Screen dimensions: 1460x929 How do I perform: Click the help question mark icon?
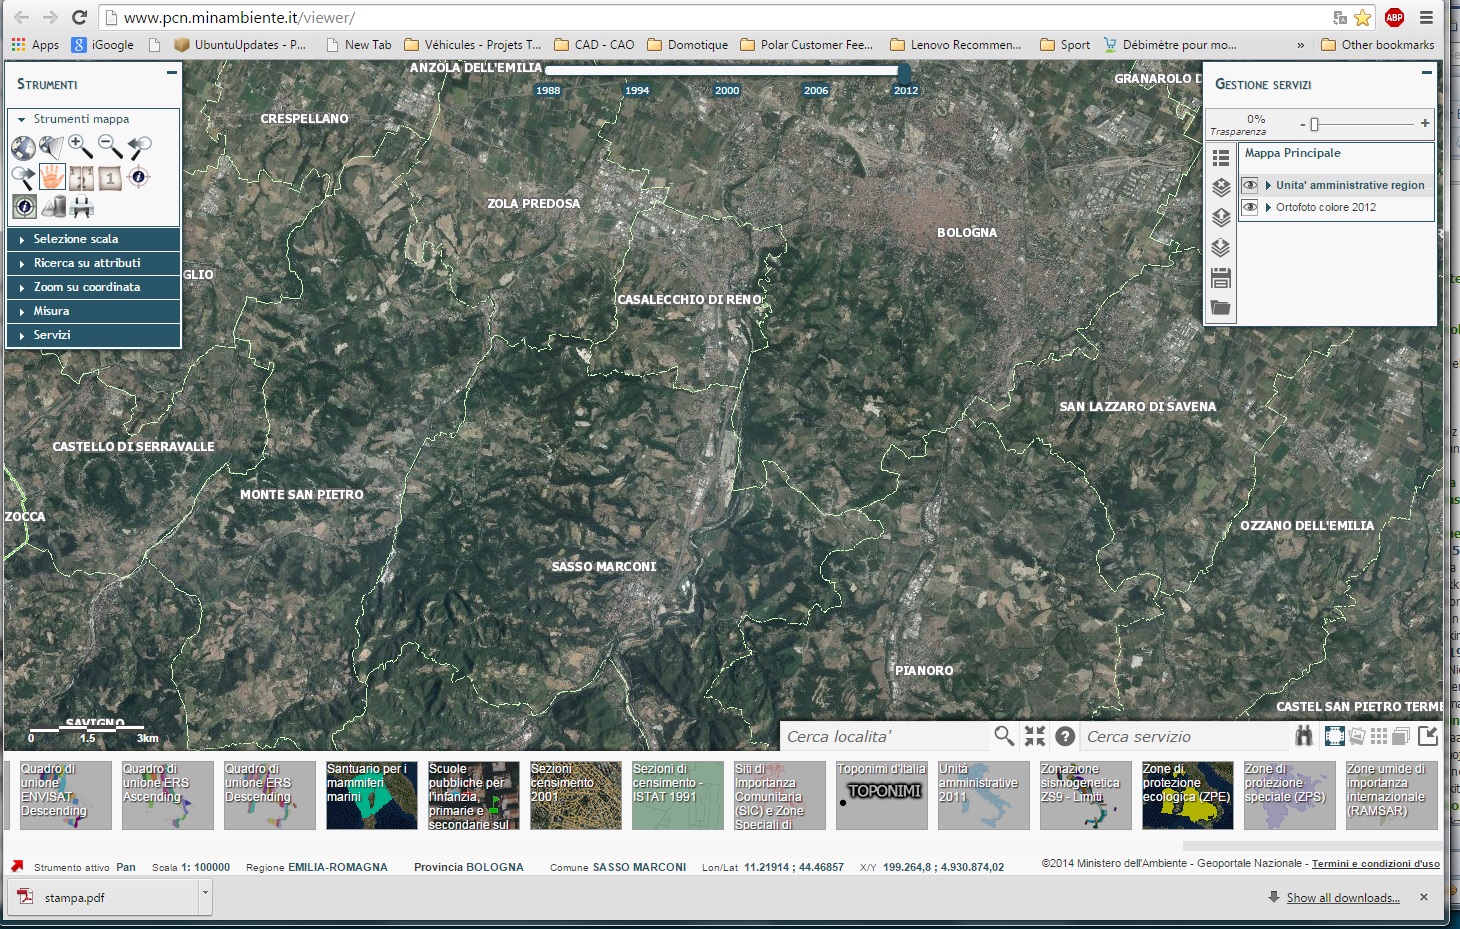pyautogui.click(x=1066, y=736)
